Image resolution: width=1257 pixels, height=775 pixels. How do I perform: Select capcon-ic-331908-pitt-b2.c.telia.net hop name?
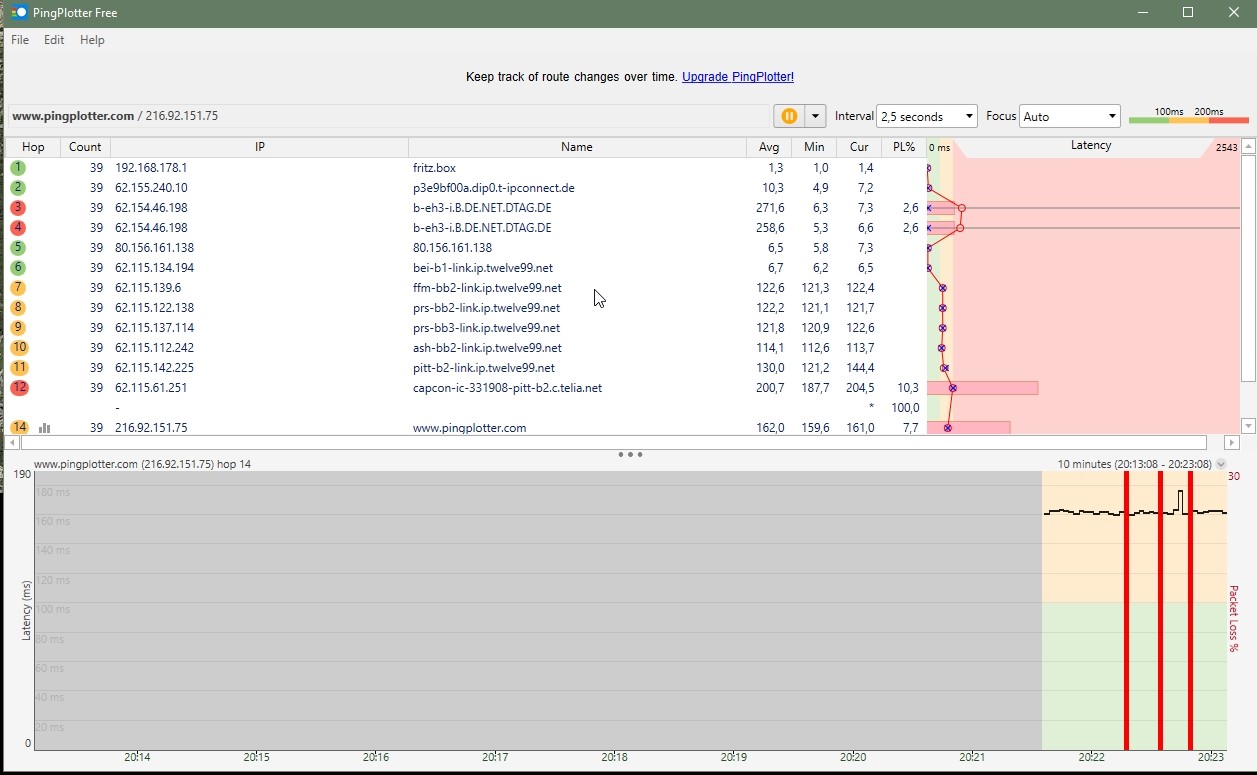pyautogui.click(x=507, y=388)
